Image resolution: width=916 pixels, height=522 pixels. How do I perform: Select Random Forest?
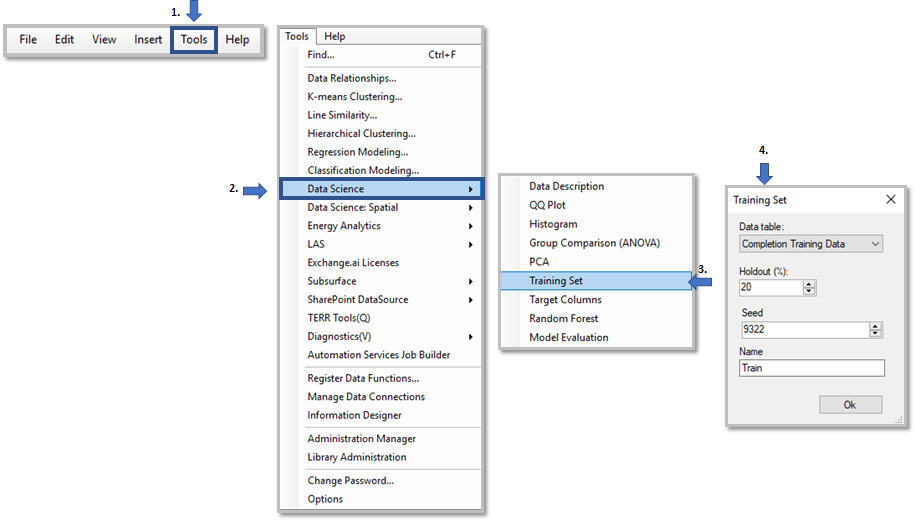596,319
